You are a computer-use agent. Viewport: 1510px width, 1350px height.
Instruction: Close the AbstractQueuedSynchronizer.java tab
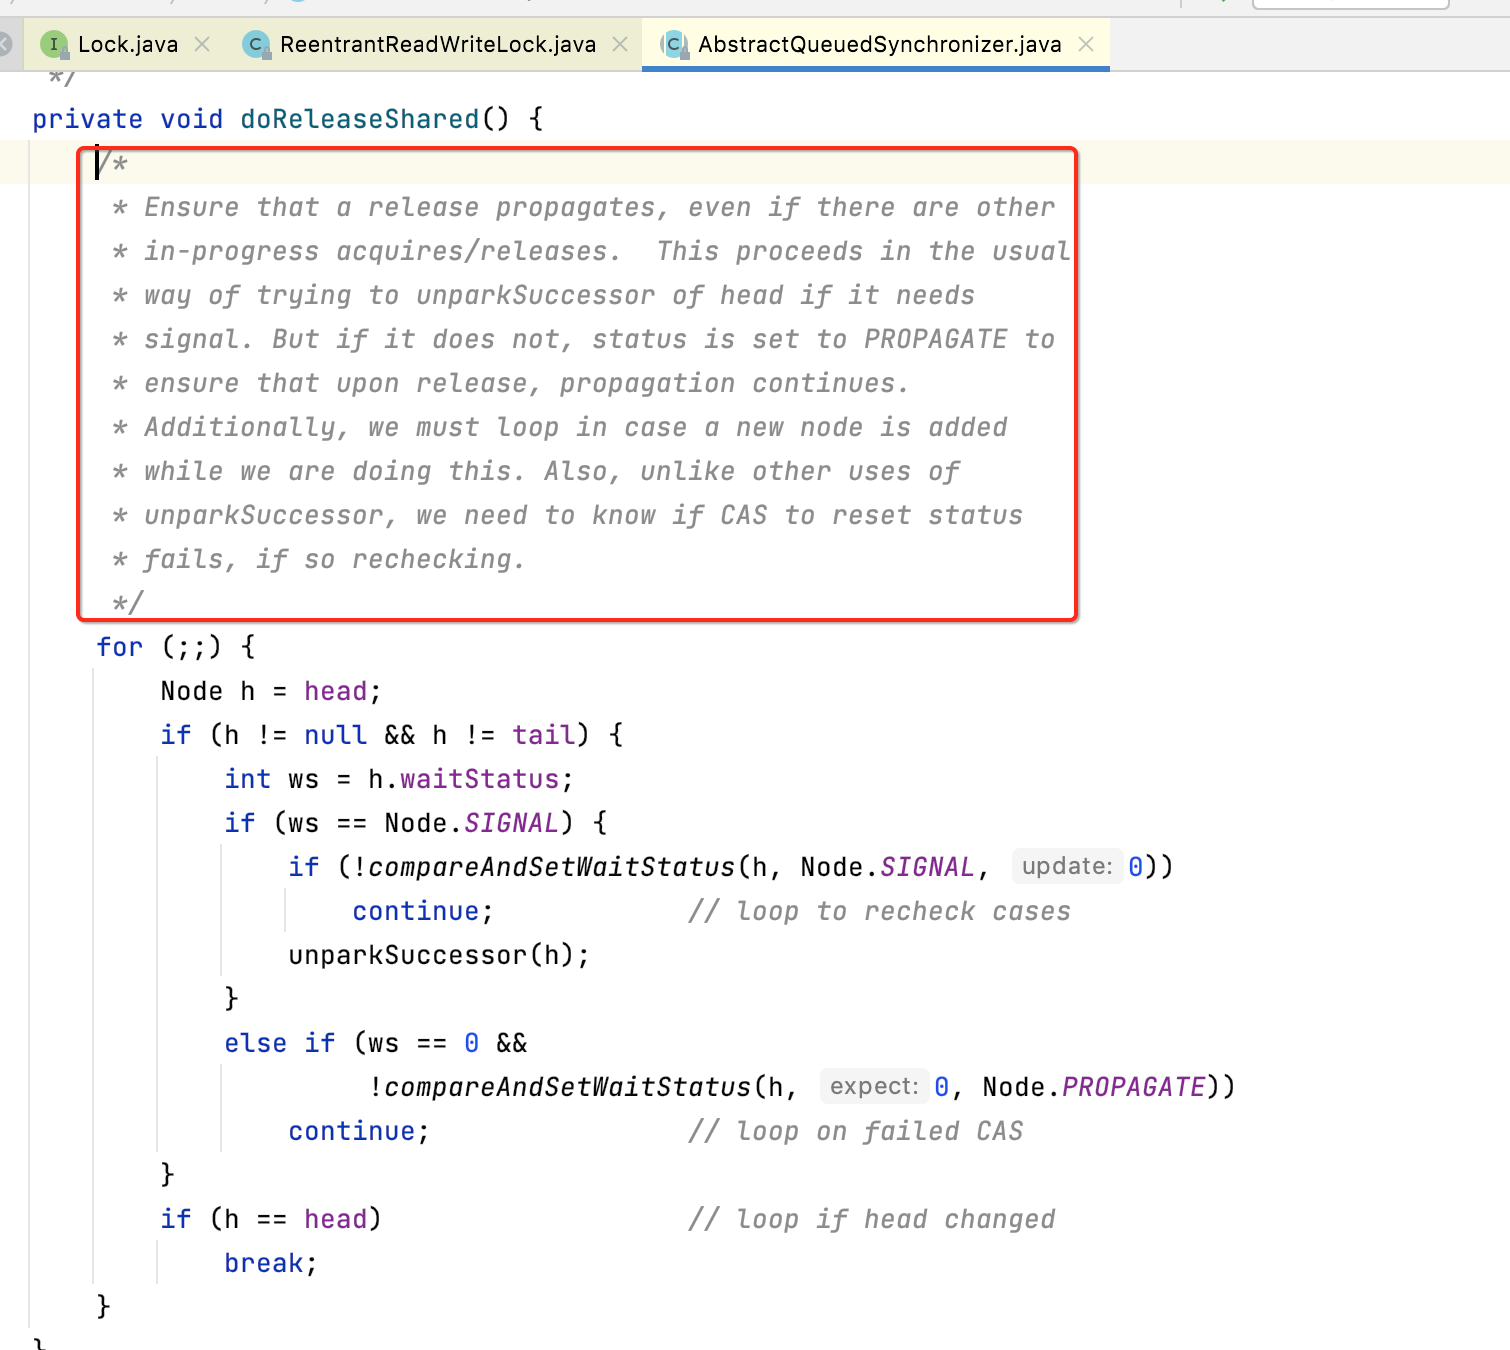[x=1086, y=44]
